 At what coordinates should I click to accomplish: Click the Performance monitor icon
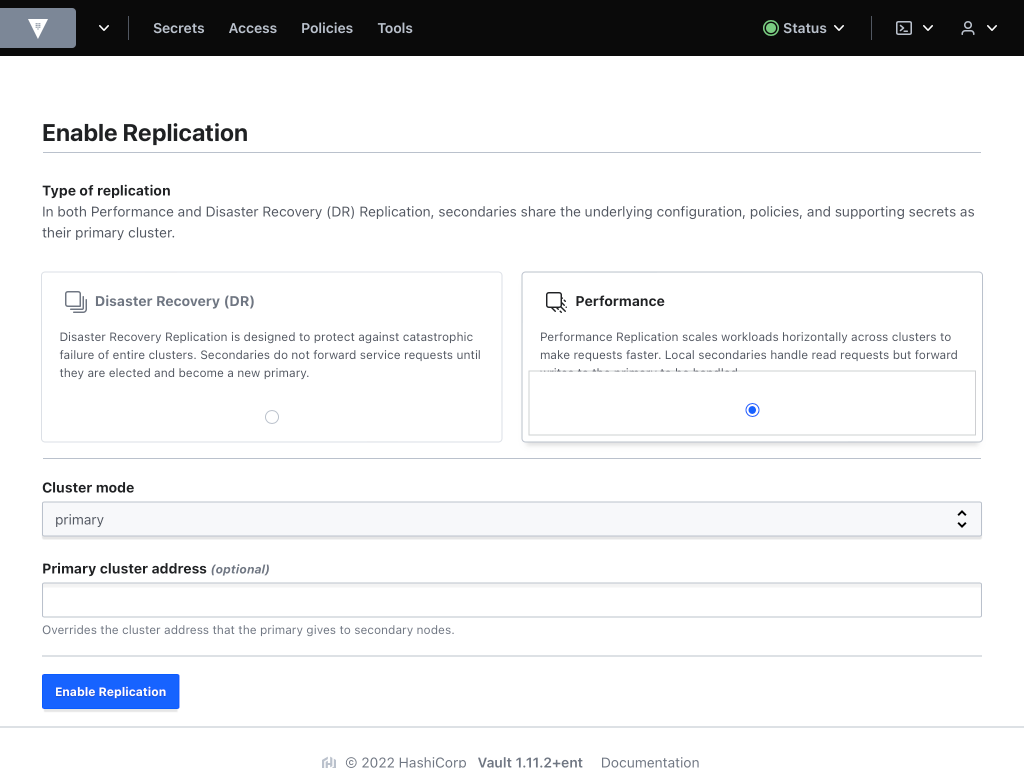(554, 300)
